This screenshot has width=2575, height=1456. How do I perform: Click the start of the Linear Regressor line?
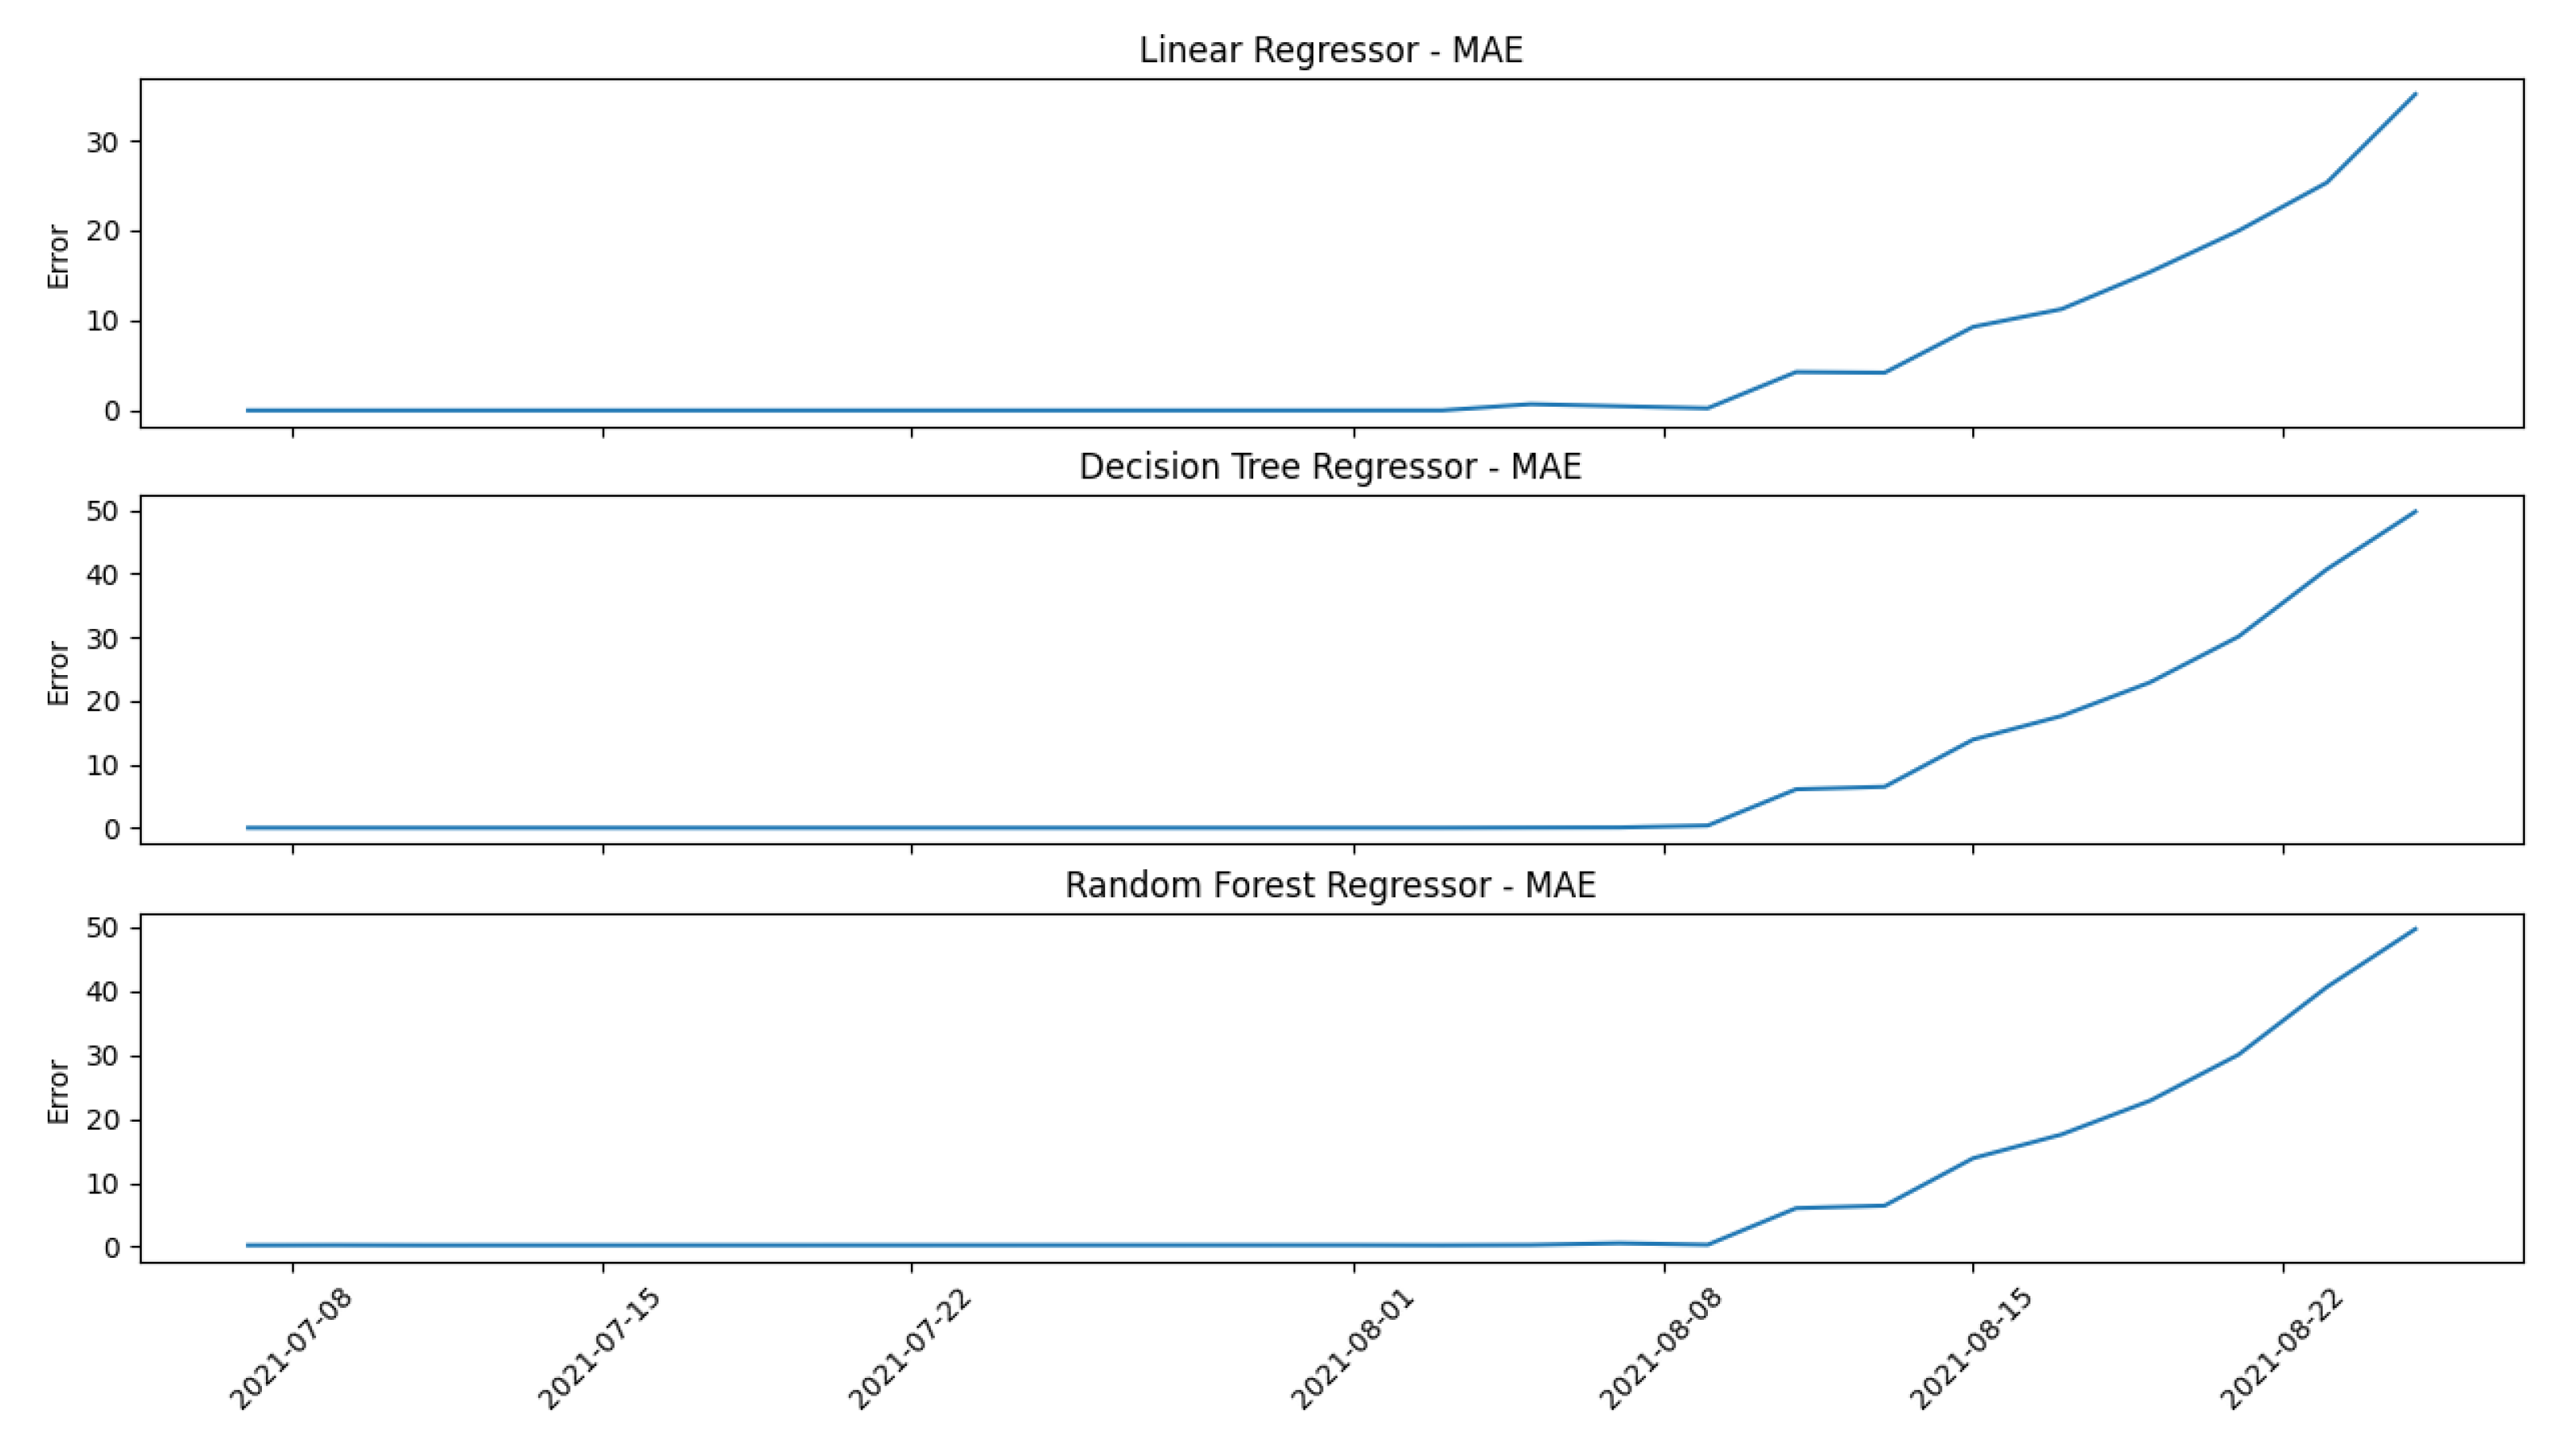[x=248, y=410]
